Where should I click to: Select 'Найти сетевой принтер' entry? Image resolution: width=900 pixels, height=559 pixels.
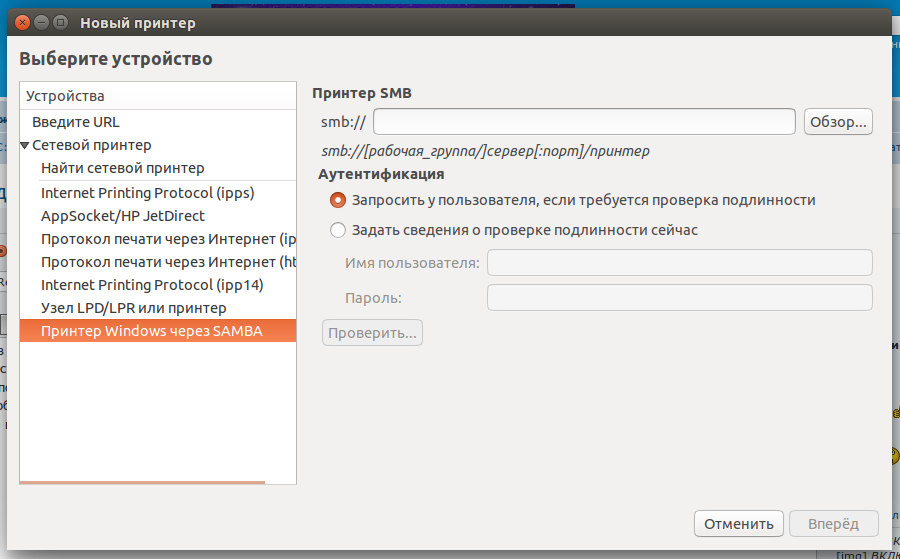122,168
